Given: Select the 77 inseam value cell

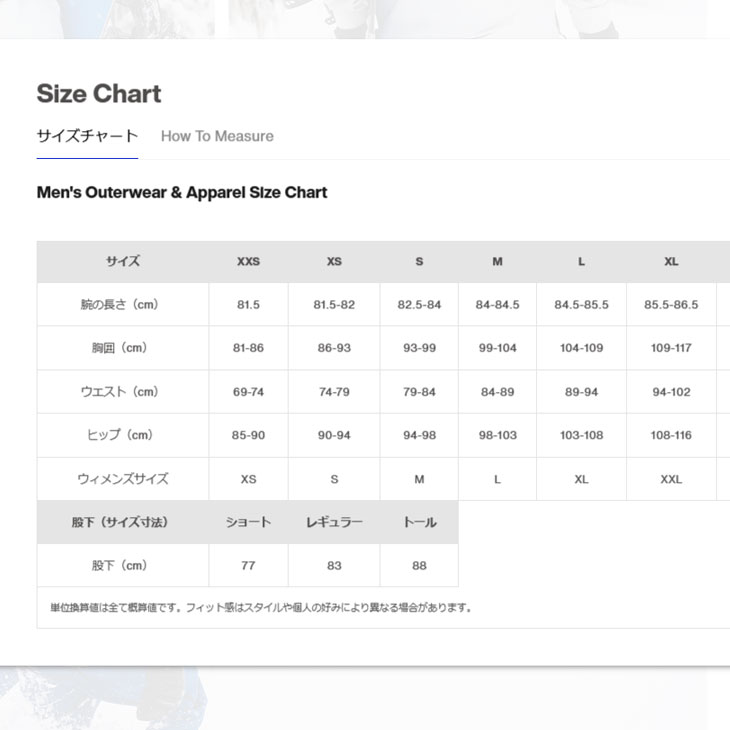Looking at the screenshot, I should pyautogui.click(x=248, y=565).
